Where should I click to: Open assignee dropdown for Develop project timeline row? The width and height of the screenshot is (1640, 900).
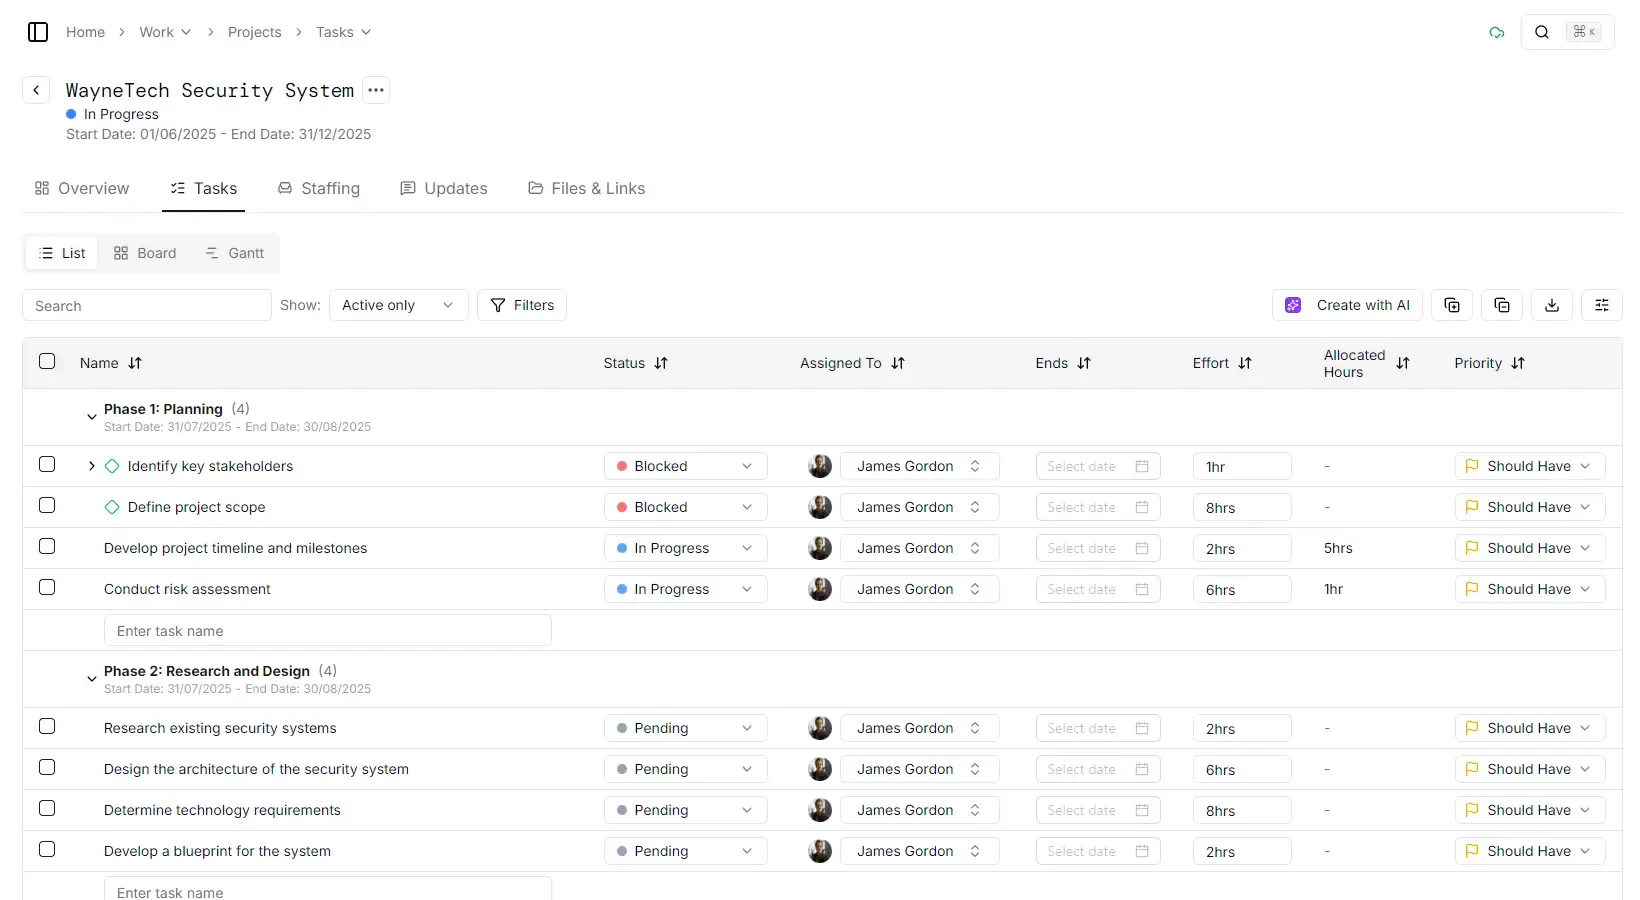pos(919,548)
